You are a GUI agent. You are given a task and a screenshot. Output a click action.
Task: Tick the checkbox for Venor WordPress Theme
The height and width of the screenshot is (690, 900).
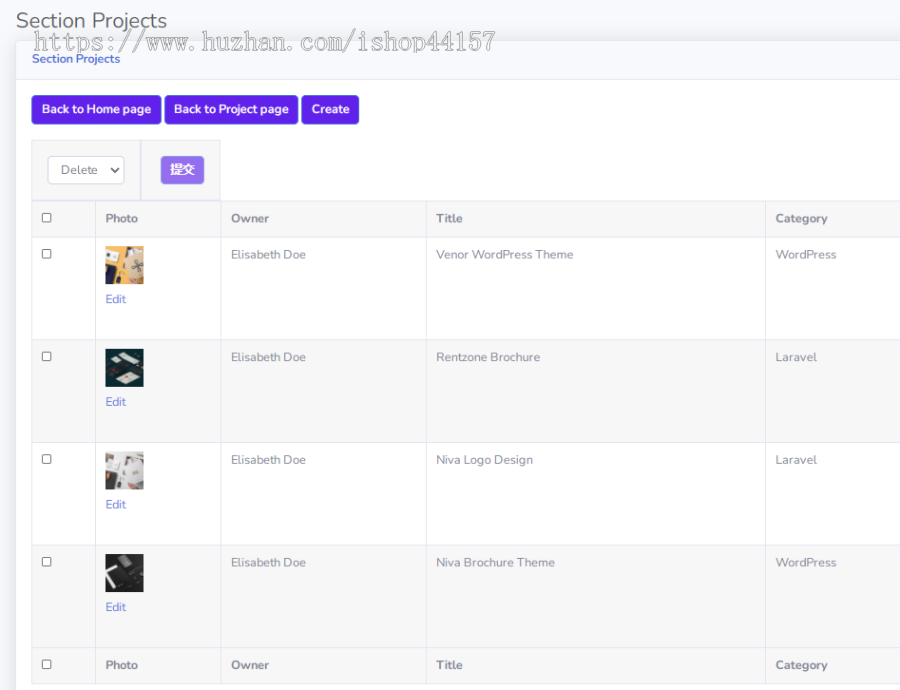(46, 254)
